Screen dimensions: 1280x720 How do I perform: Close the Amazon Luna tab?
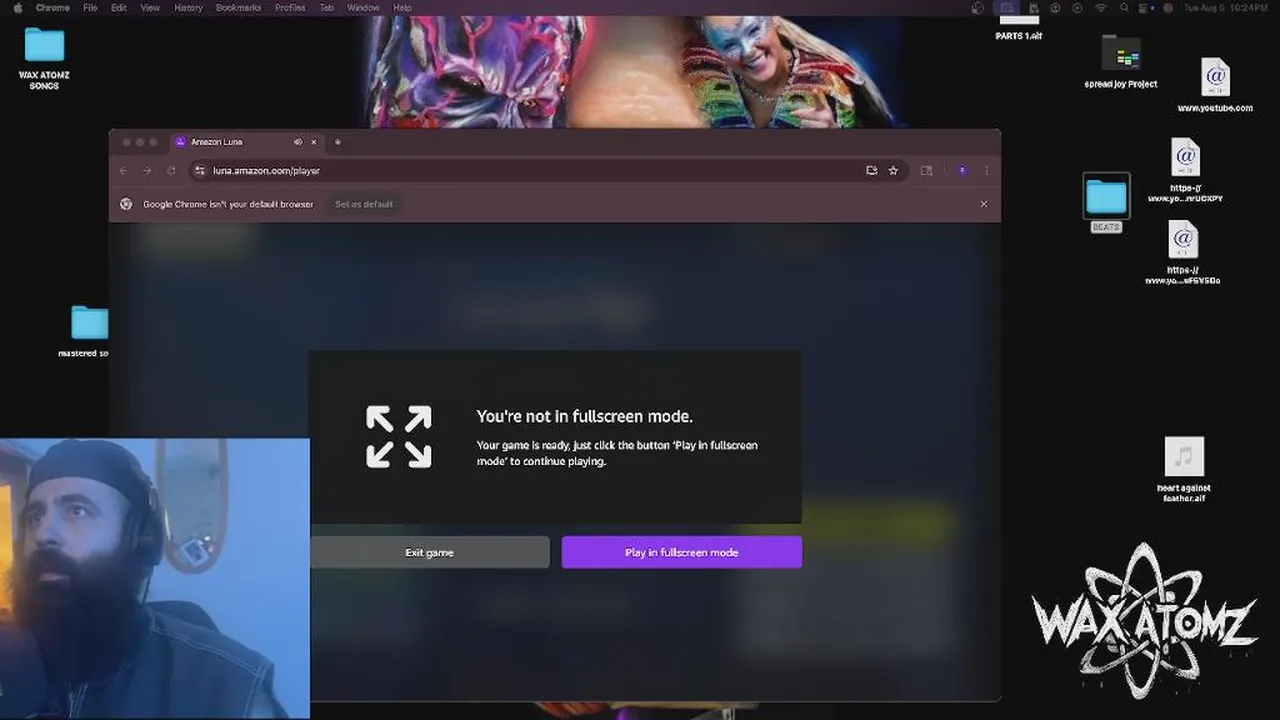click(x=314, y=142)
